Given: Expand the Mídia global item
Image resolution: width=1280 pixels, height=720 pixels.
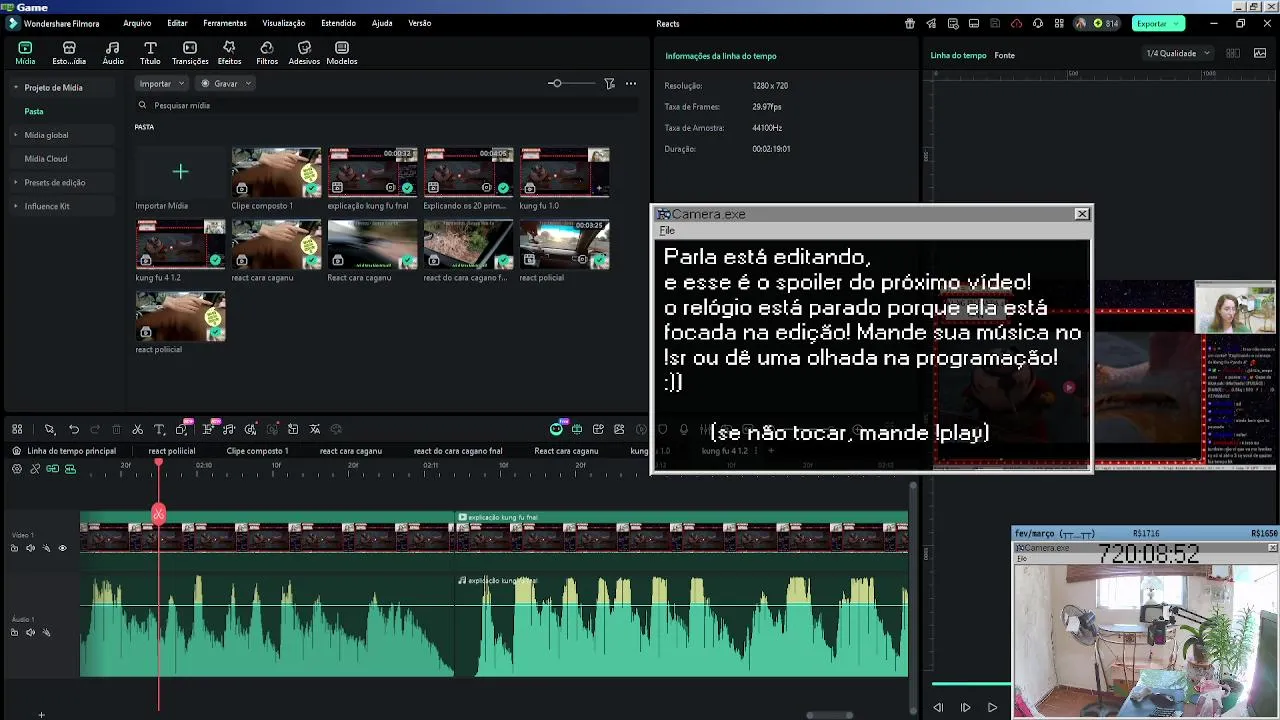Looking at the screenshot, I should click(16, 135).
